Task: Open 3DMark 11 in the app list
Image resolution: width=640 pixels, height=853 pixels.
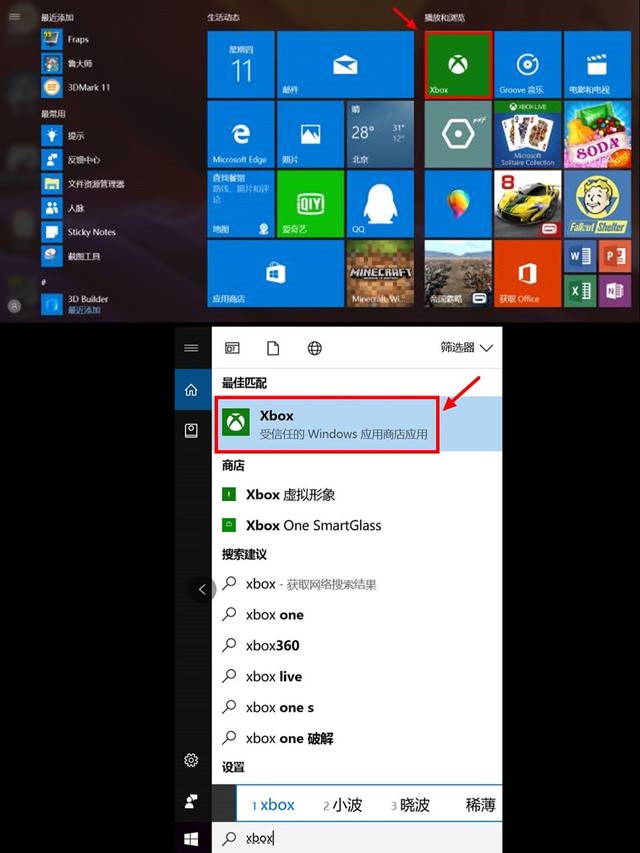Action: point(76,87)
